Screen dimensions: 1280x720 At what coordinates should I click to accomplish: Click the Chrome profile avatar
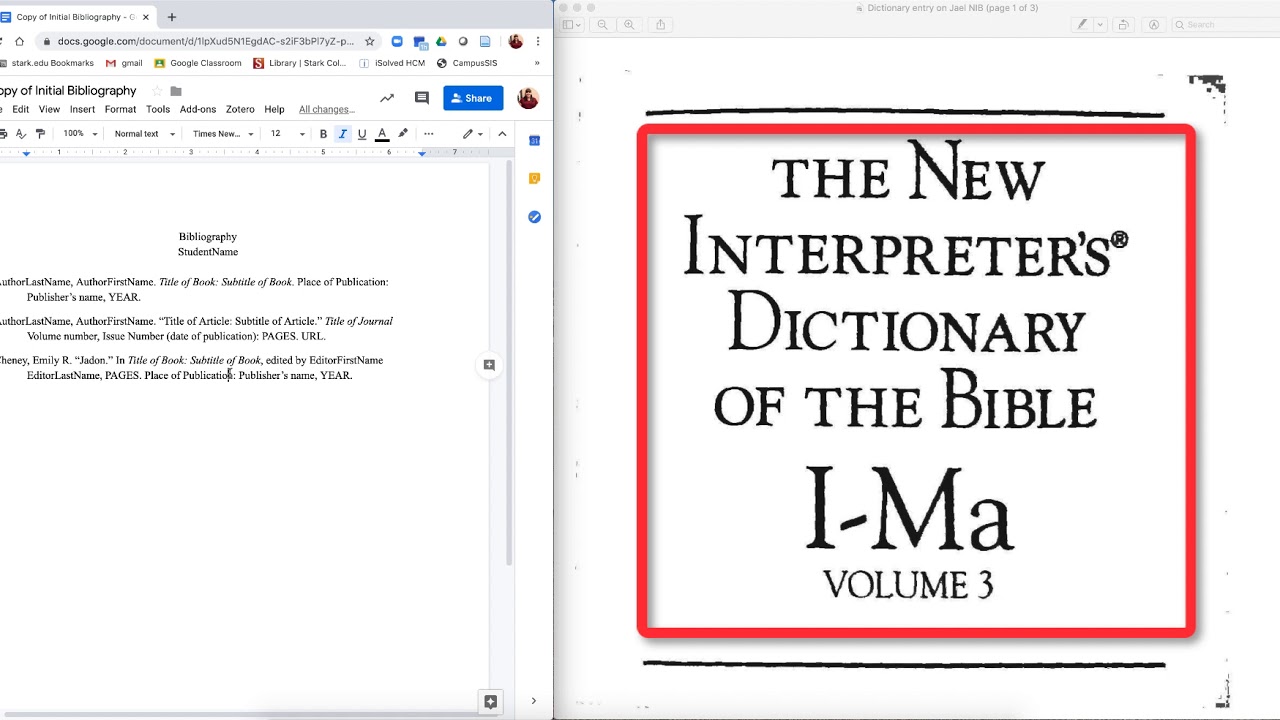point(516,41)
